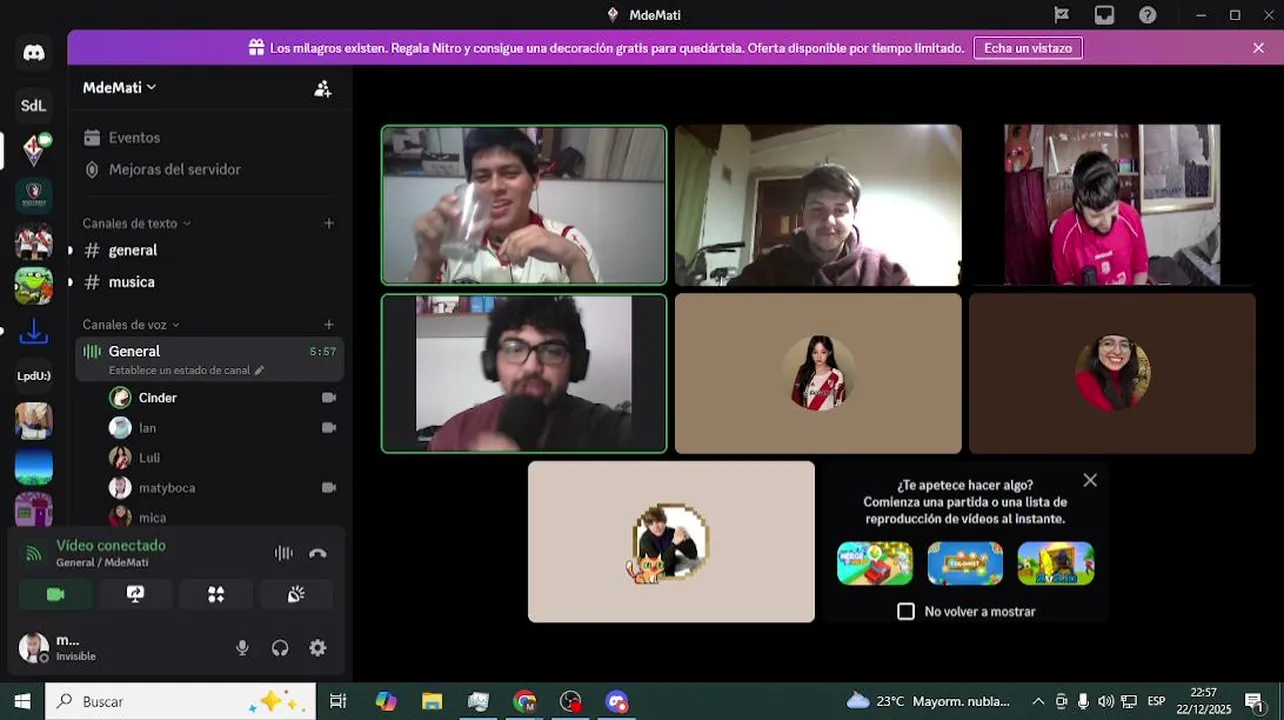Turn off your camera
The height and width of the screenshot is (720, 1284).
[x=56, y=594]
